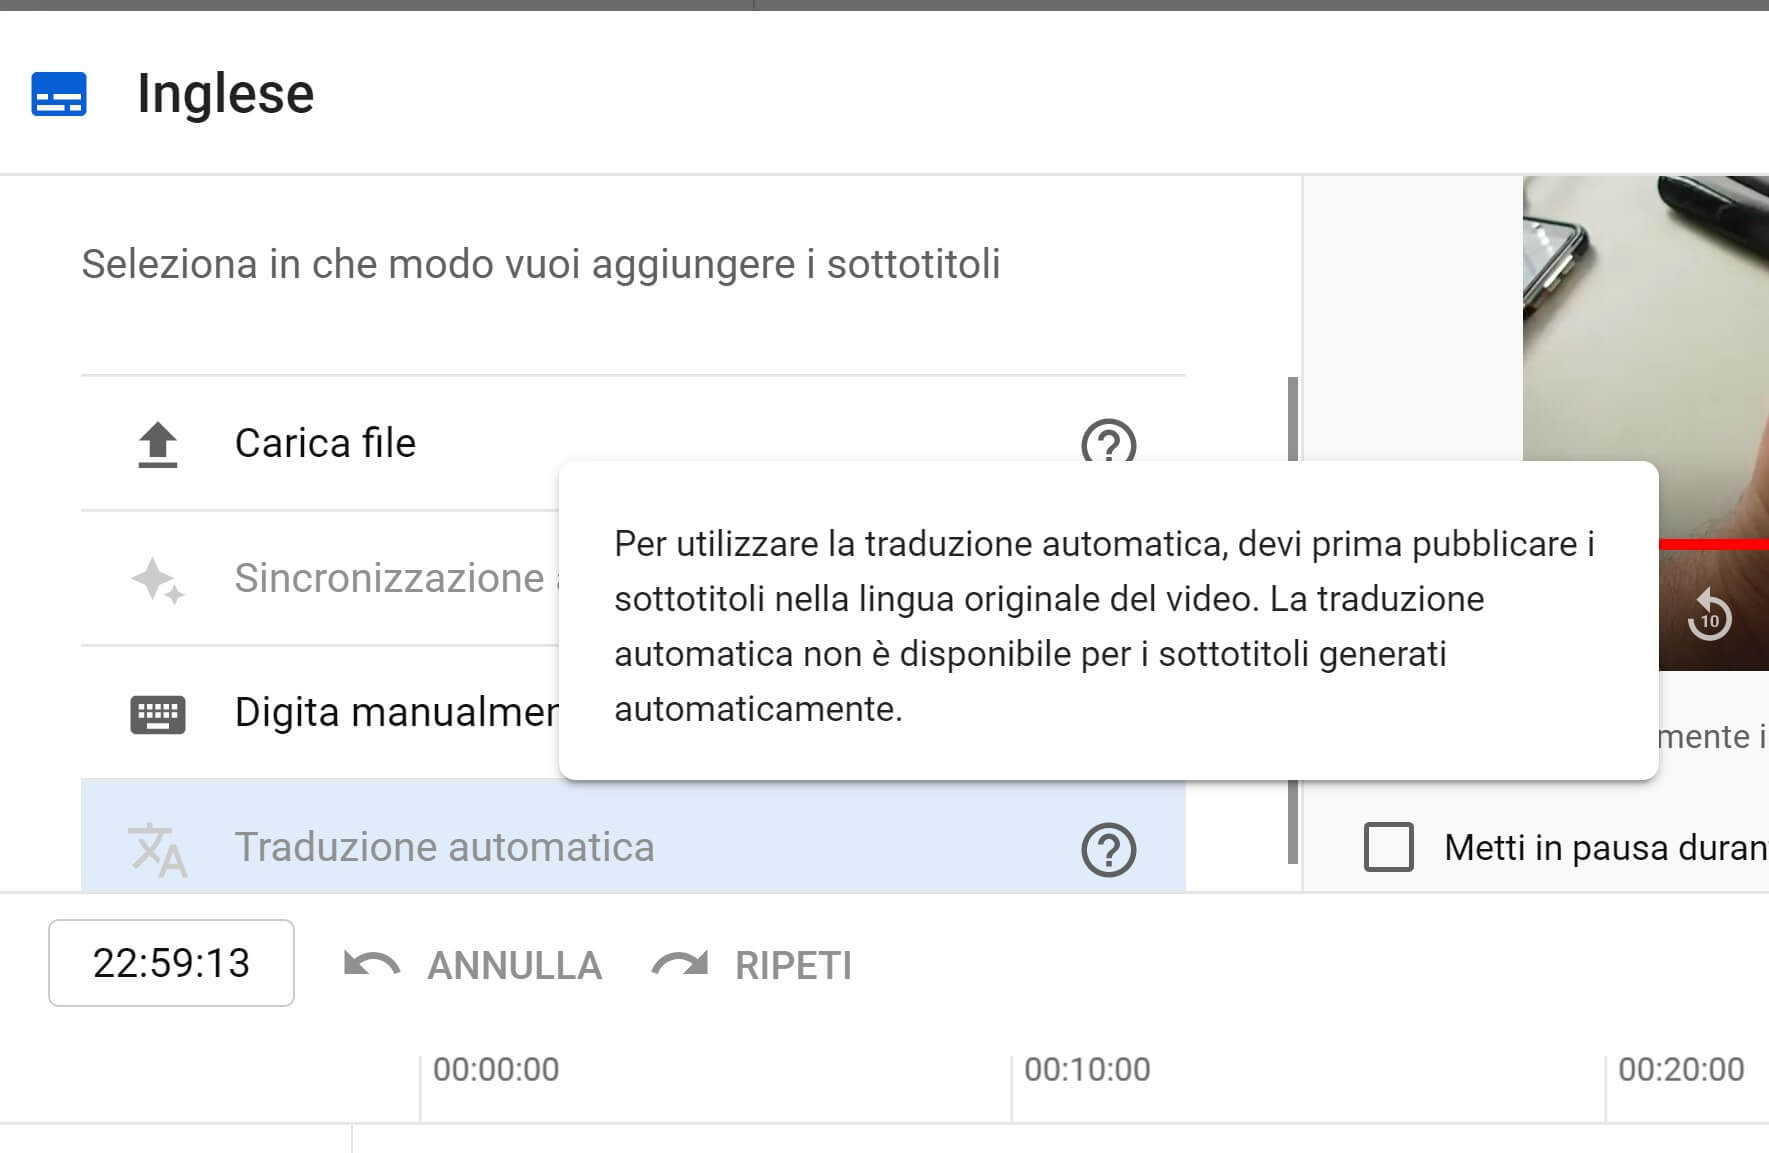Click the 00:00:00 mark on the timeline

pos(496,1070)
